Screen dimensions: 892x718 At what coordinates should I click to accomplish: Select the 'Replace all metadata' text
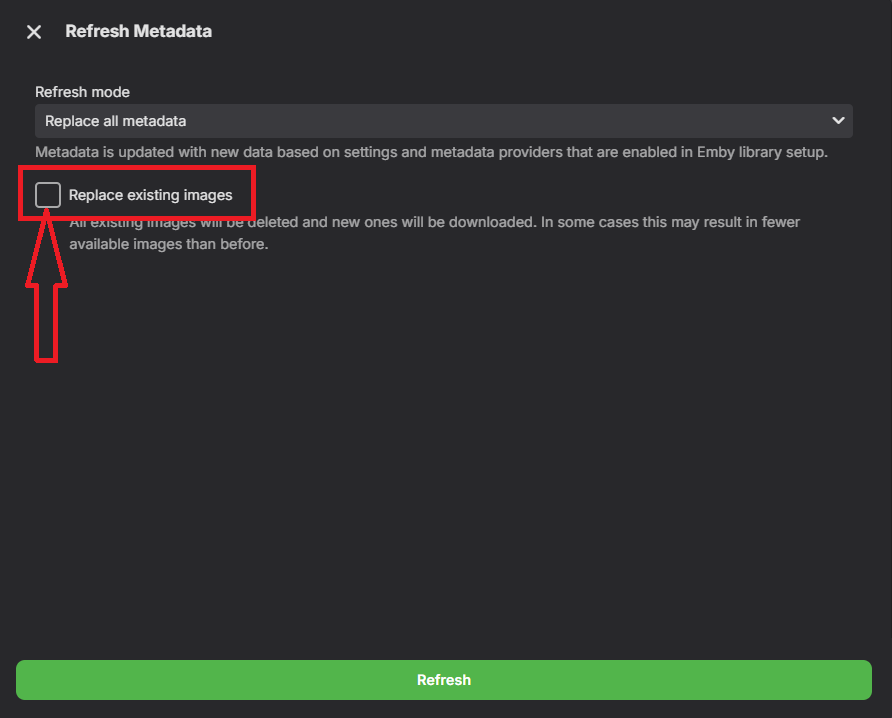116,121
